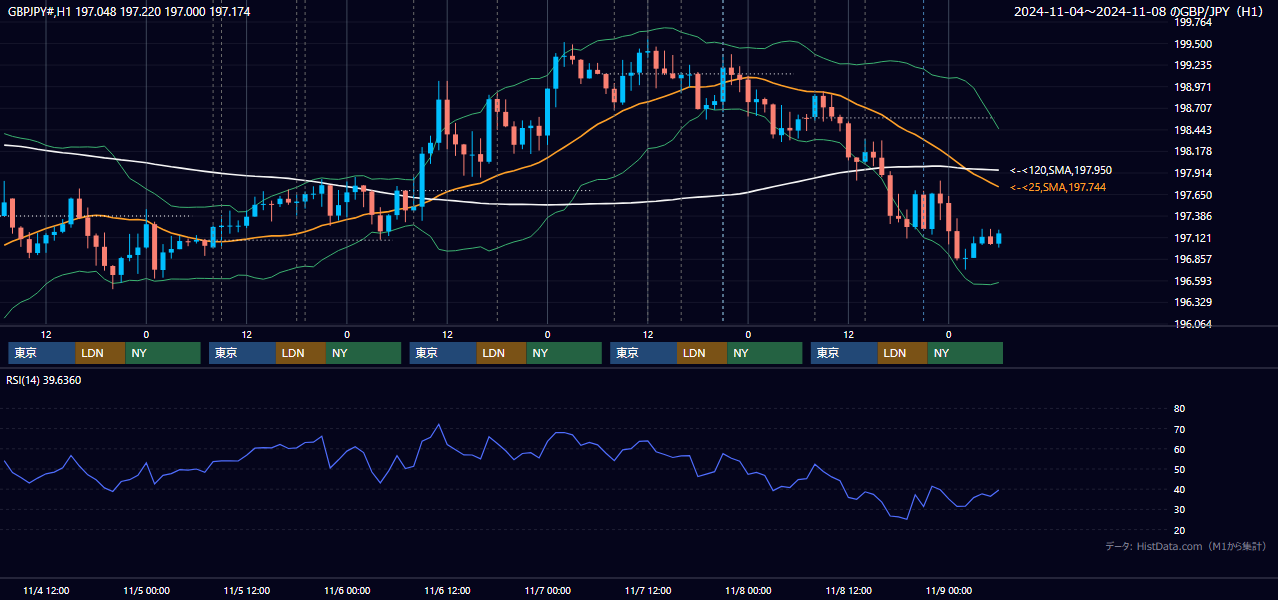
Task: Click the 11/6 00:00 time axis label
Action: click(x=347, y=590)
